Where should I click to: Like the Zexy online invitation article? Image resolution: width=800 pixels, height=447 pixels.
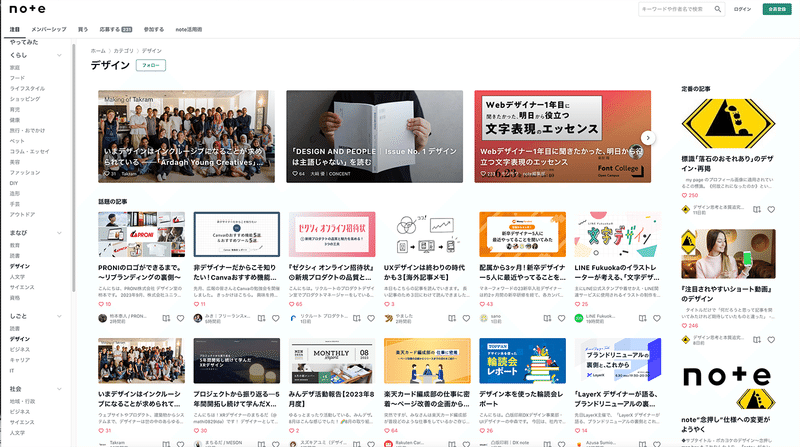(371, 318)
